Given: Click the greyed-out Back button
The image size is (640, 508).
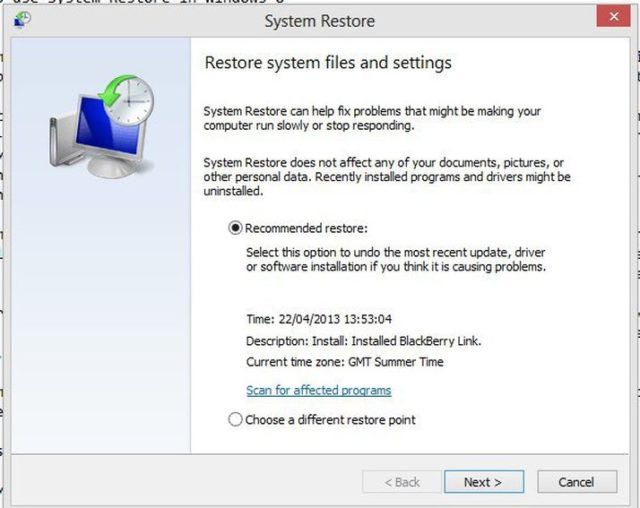Looking at the screenshot, I should click(402, 482).
